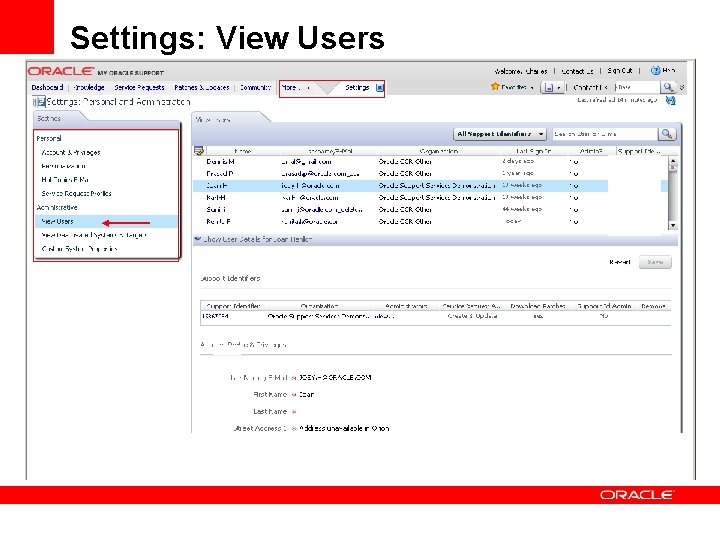Open the Settings tab label

[x=357, y=87]
